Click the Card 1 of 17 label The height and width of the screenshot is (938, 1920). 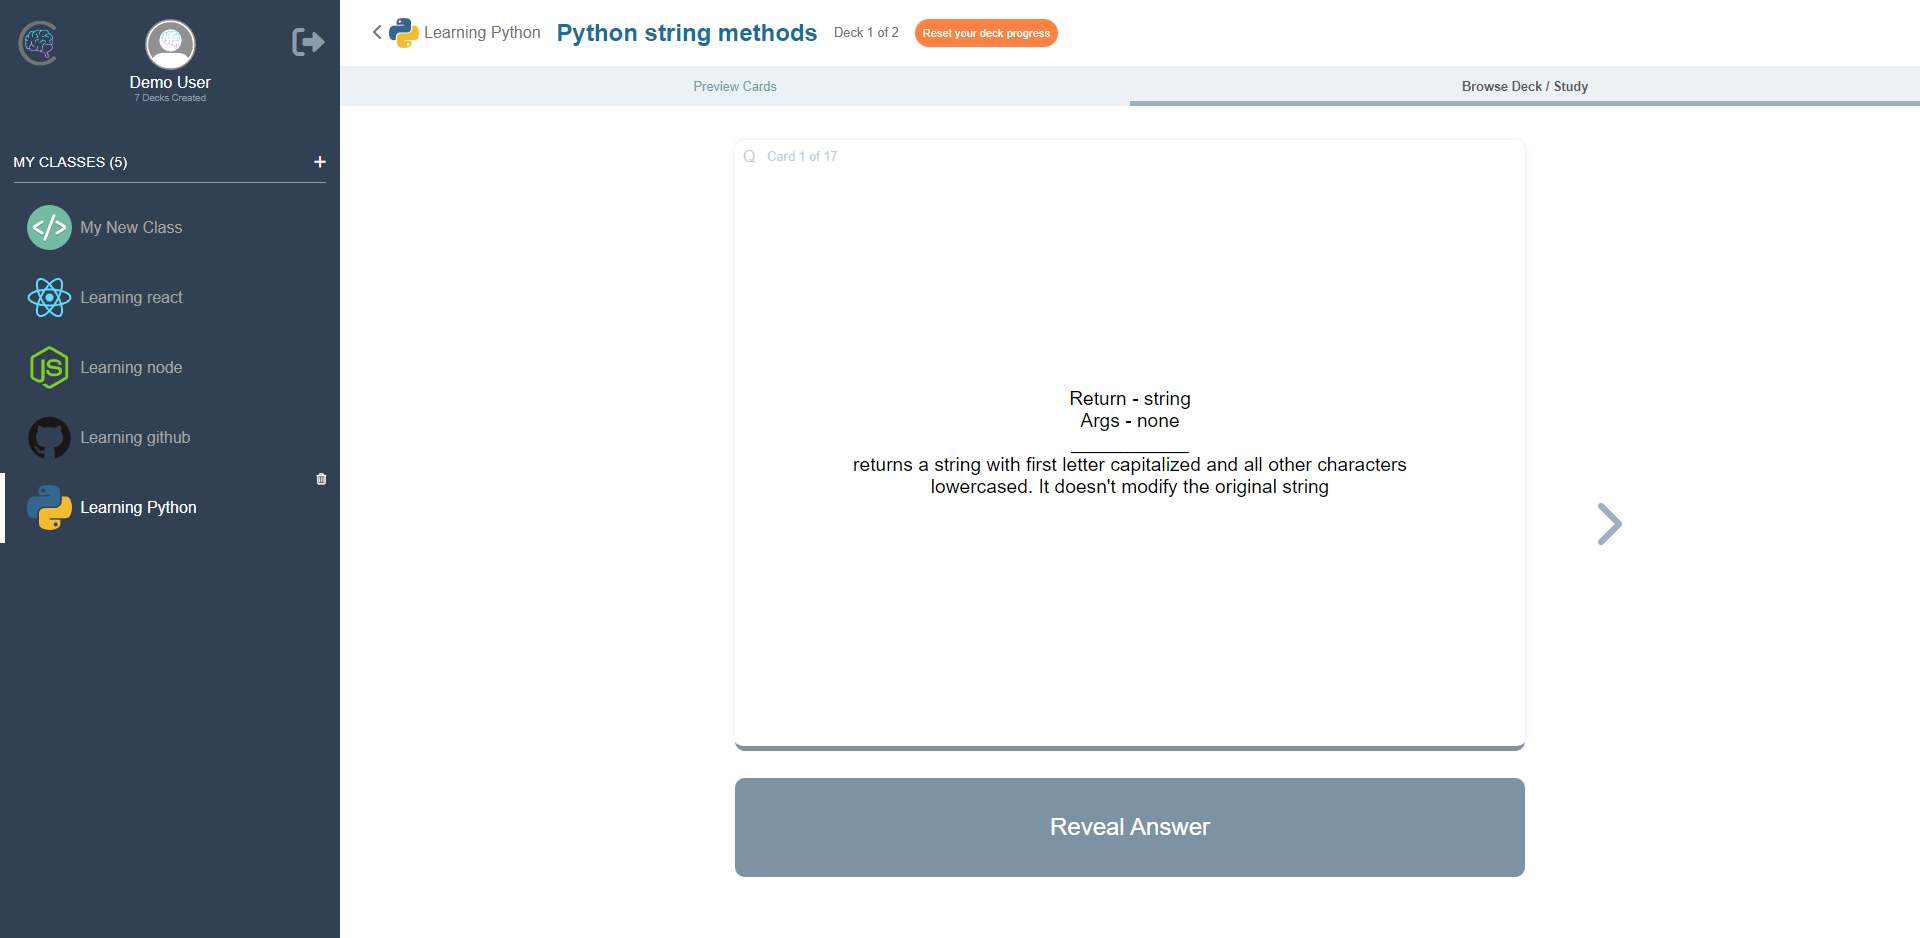(x=802, y=156)
